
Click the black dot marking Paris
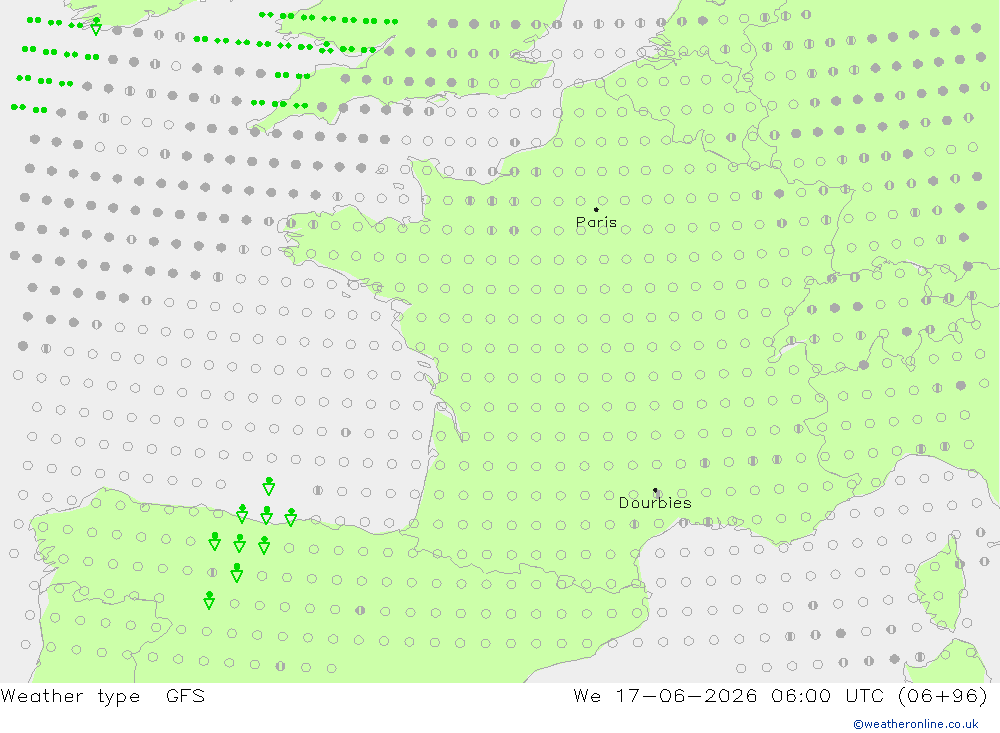596,209
